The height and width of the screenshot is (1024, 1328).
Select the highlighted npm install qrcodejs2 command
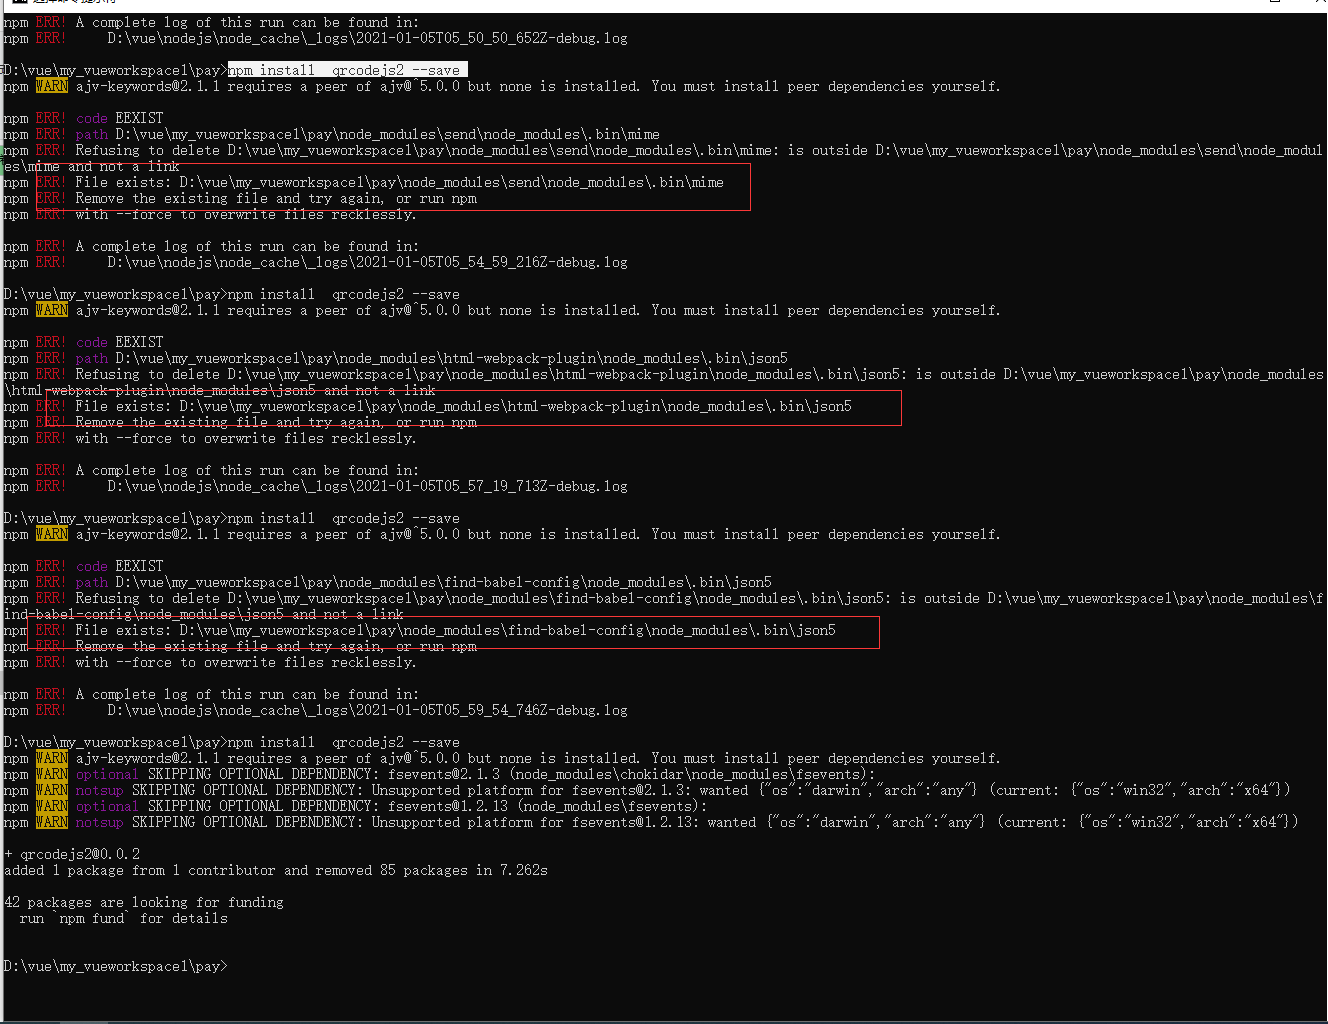pyautogui.click(x=346, y=69)
